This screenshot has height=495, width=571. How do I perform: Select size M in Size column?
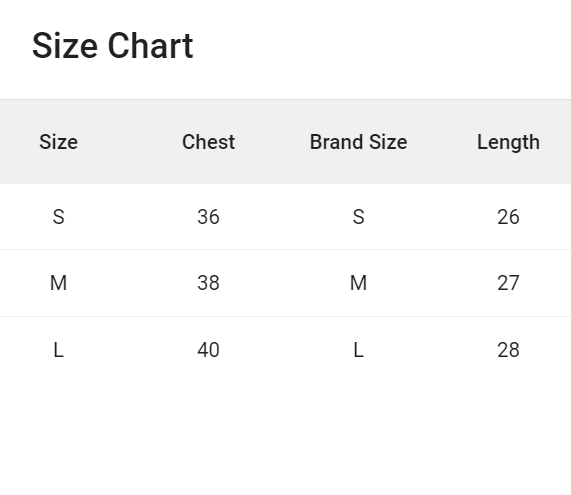(59, 283)
